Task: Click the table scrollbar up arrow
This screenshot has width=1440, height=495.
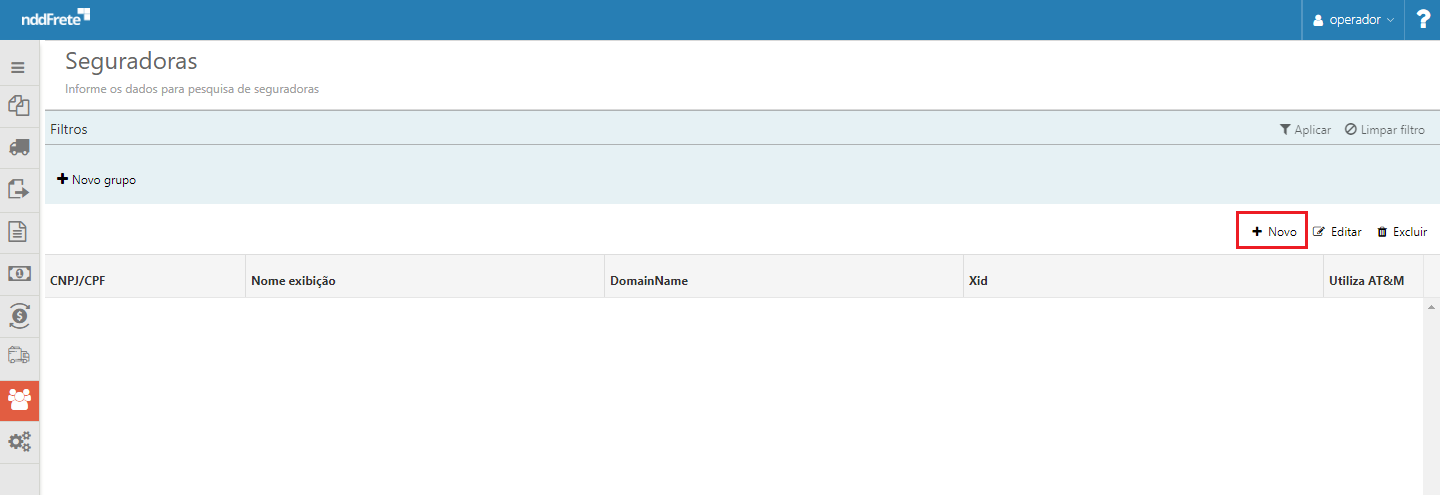Action: pos(1431,306)
